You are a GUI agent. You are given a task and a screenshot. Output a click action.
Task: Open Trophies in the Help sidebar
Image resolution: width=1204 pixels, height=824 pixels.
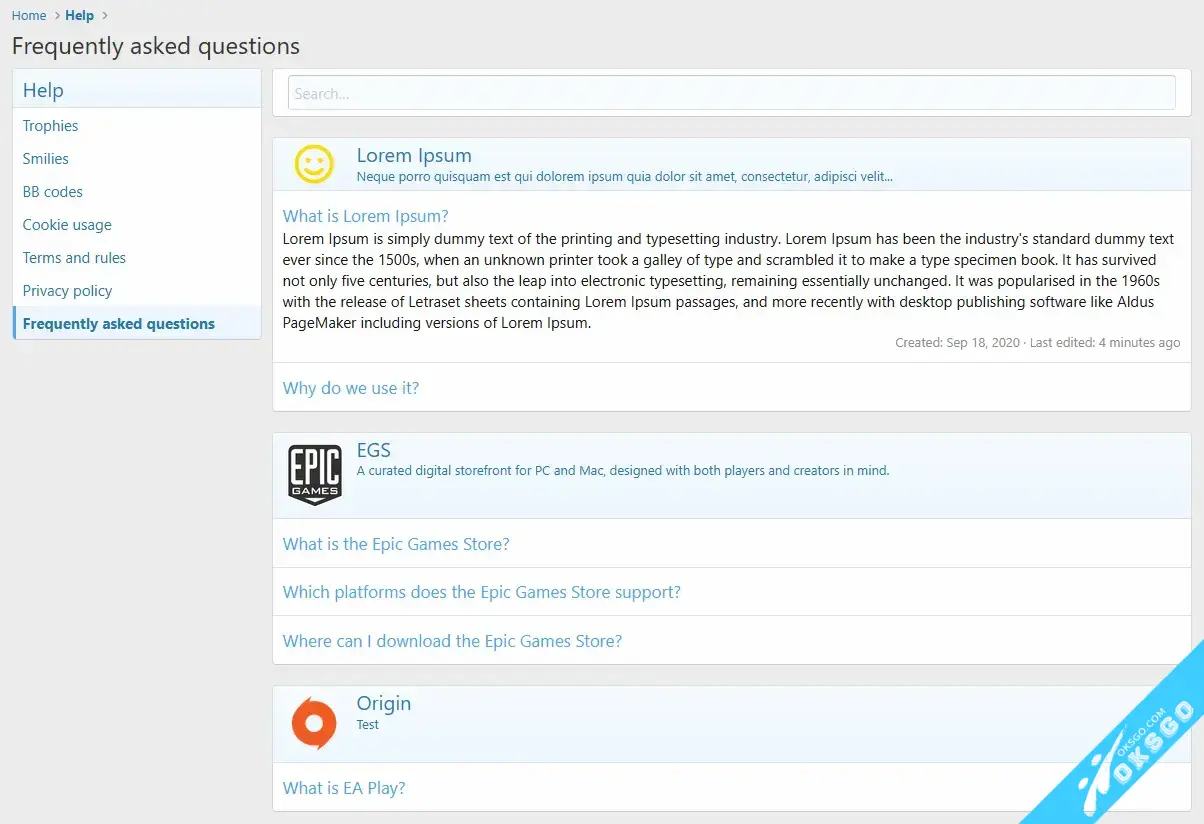coord(51,126)
